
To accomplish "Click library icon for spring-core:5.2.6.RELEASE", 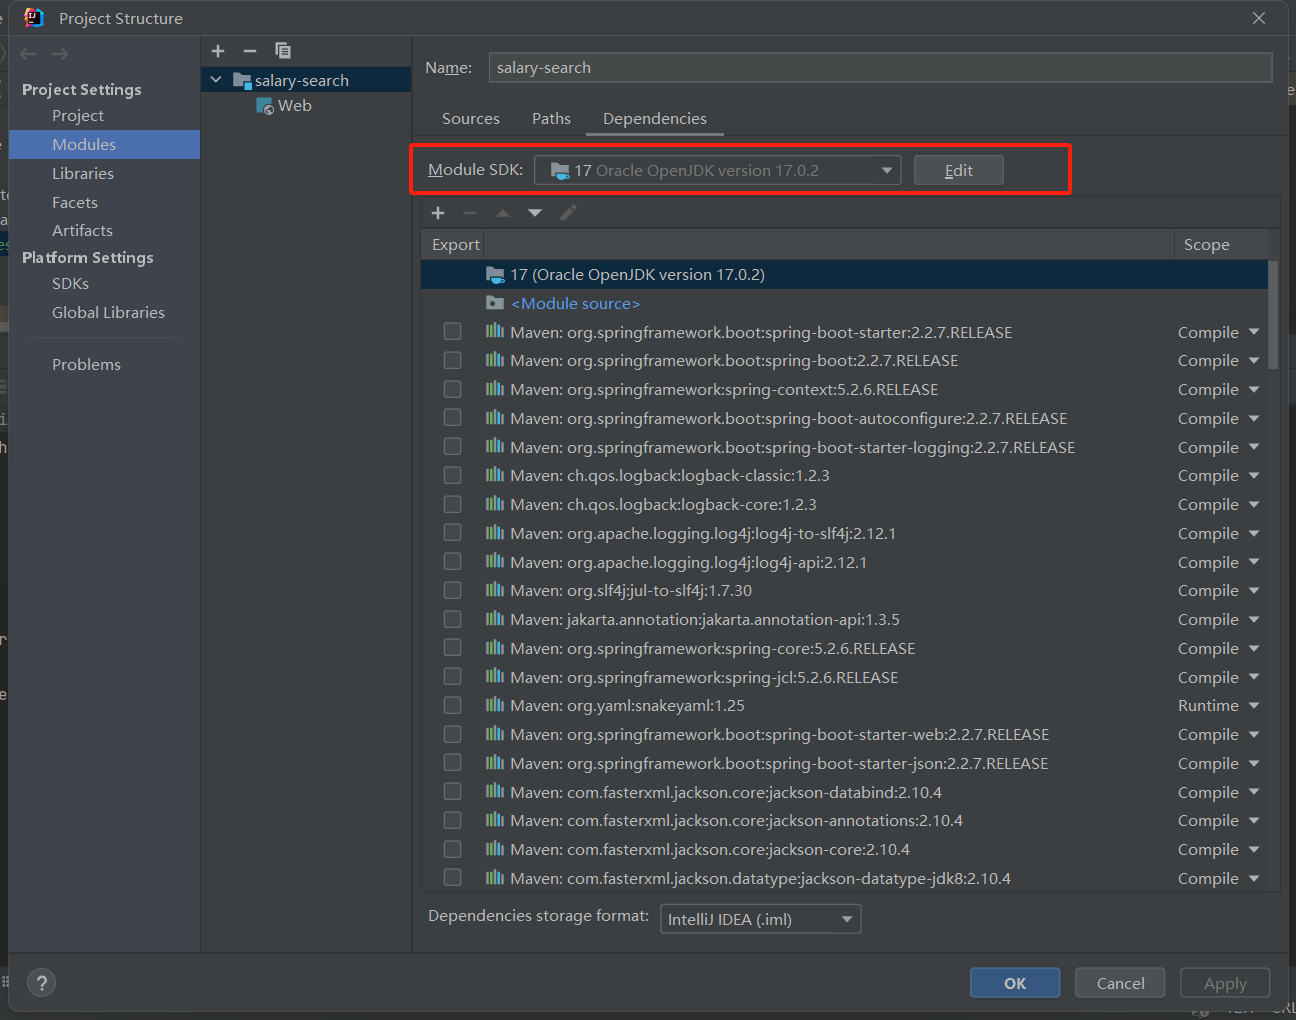I will [x=495, y=648].
